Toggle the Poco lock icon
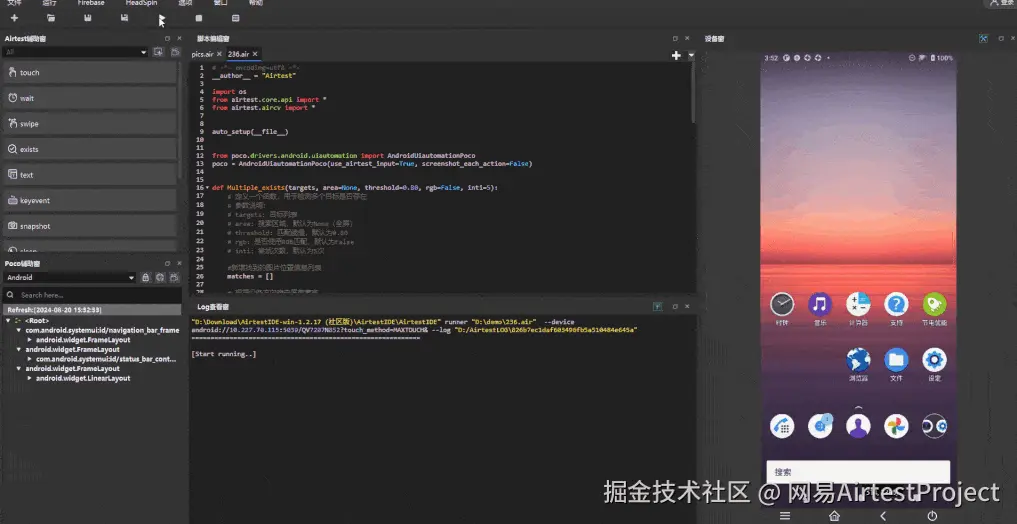Screen dimensions: 1017x524 [146, 278]
